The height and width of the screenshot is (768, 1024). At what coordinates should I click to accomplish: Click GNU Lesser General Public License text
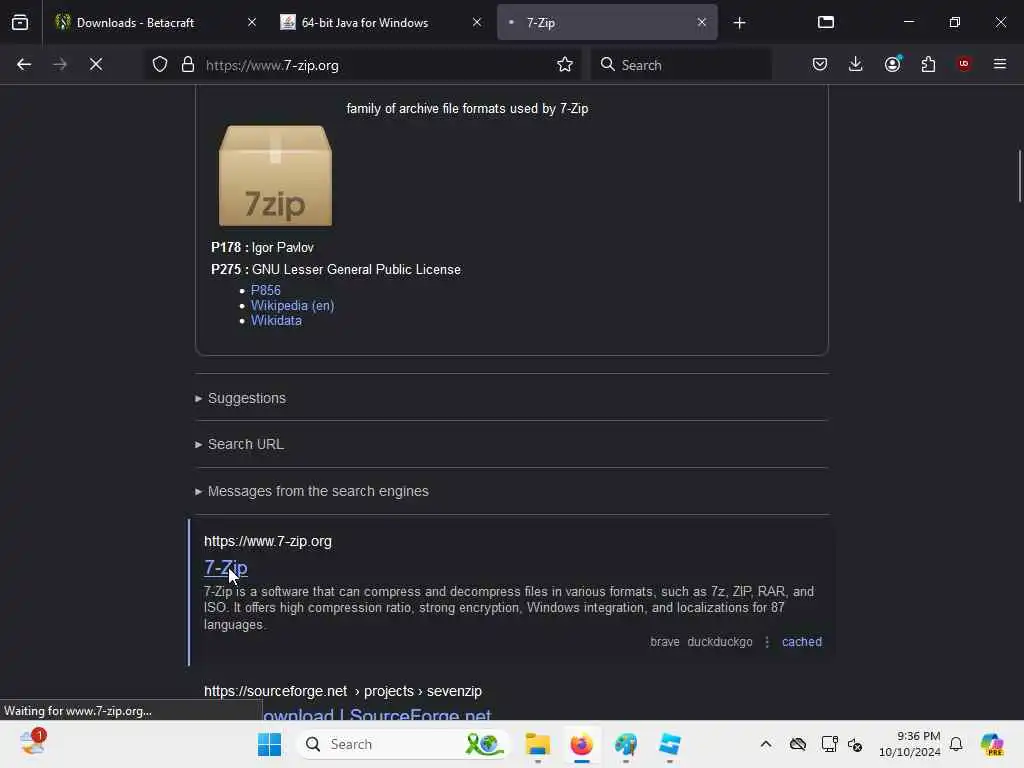[357, 270]
